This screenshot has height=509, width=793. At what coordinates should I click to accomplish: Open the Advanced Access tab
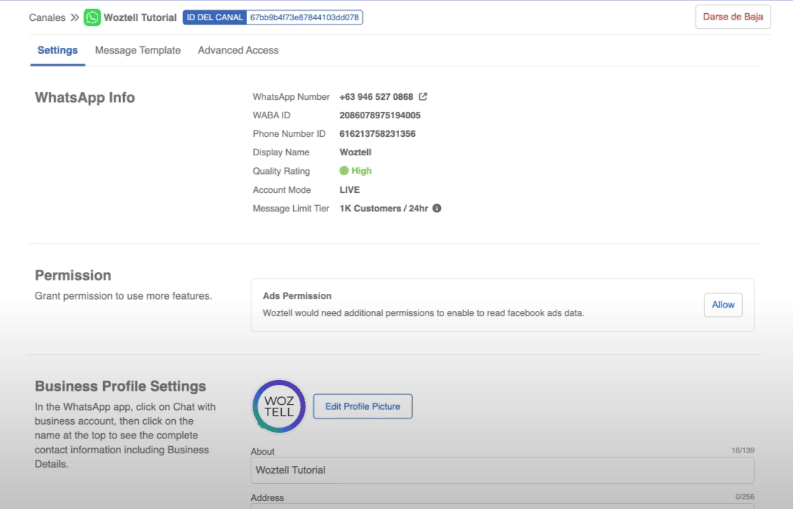coord(238,50)
